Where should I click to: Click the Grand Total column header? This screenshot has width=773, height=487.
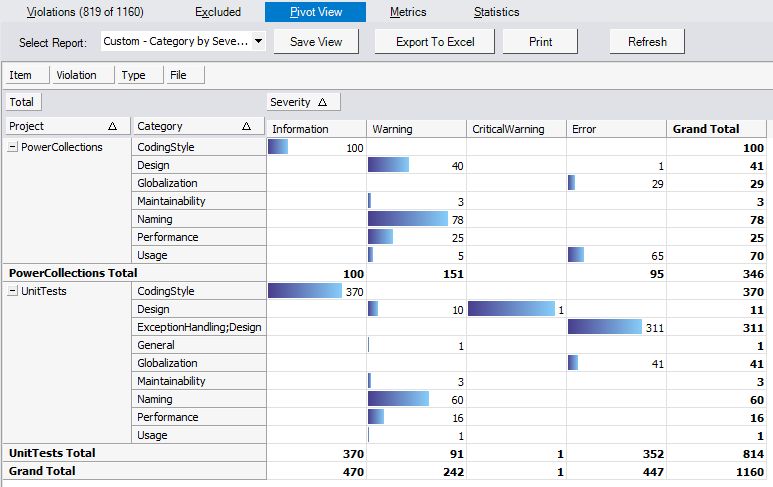click(717, 129)
